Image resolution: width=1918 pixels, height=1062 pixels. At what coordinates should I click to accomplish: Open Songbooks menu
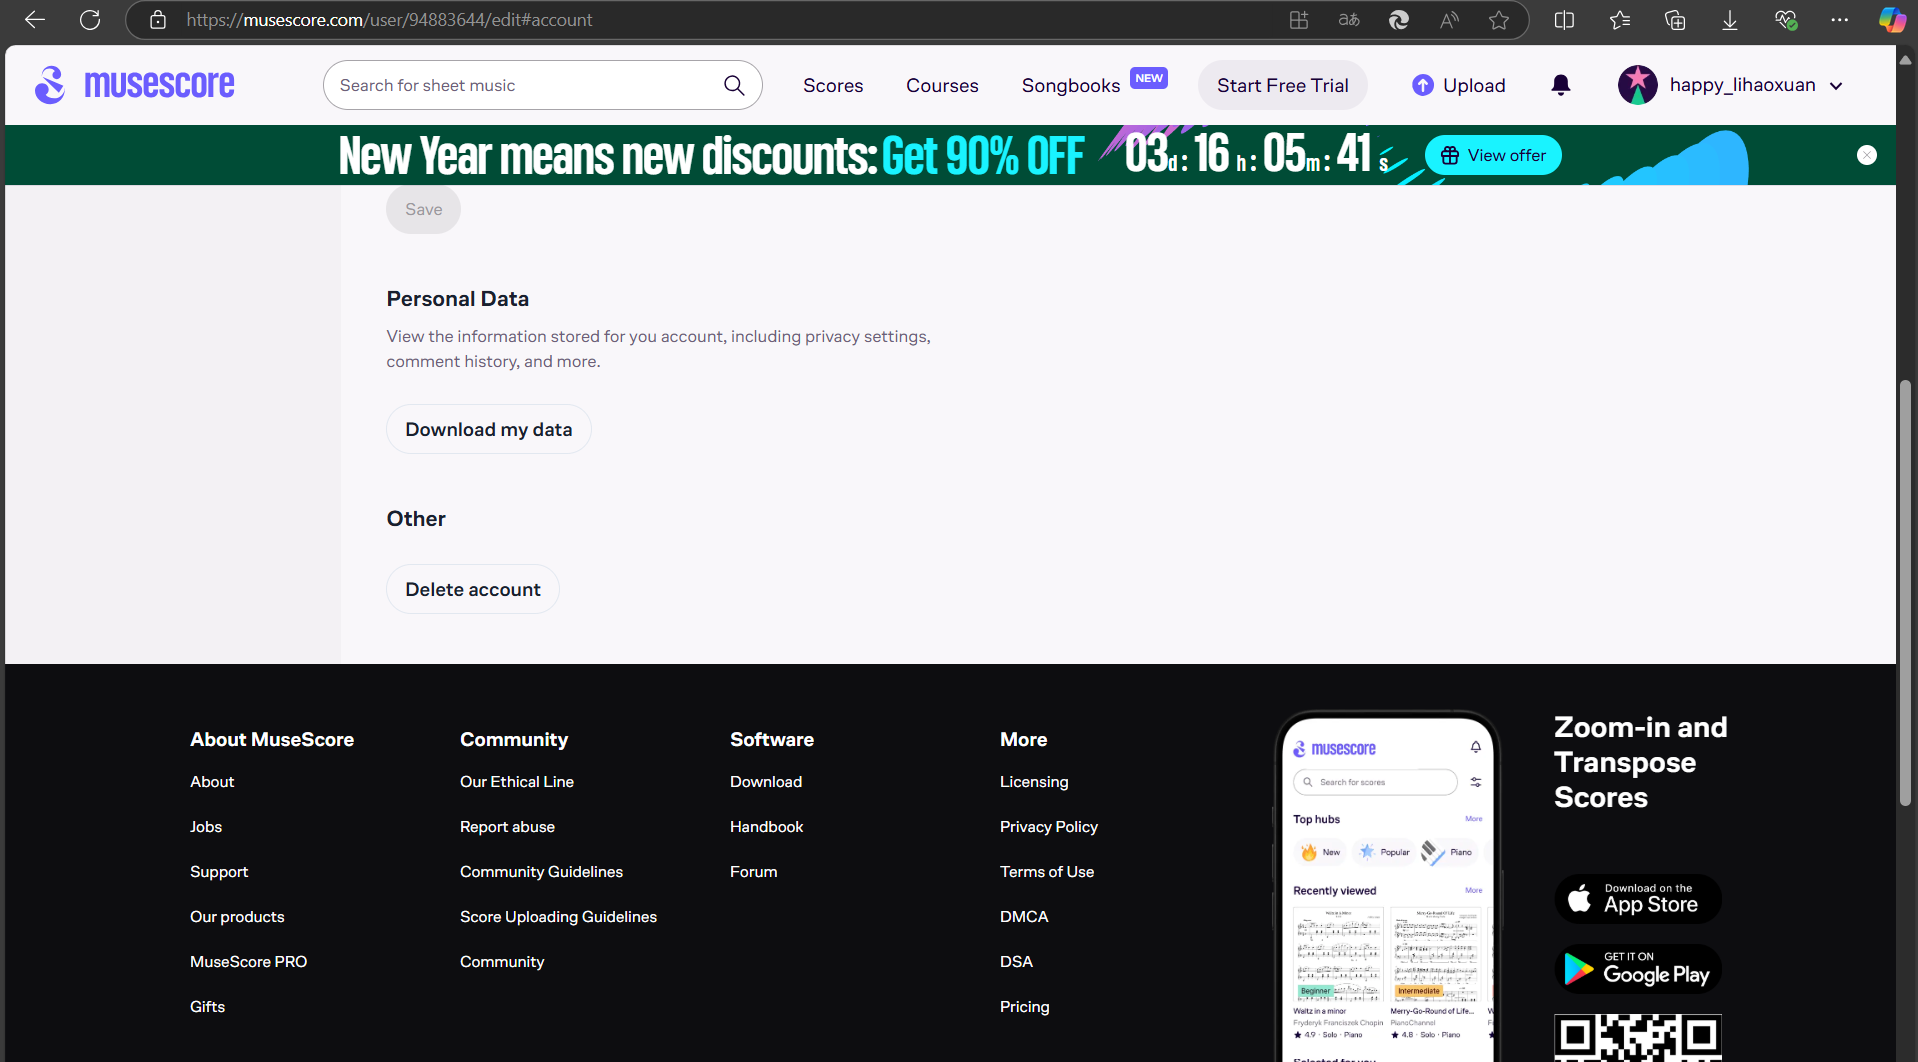pos(1071,86)
